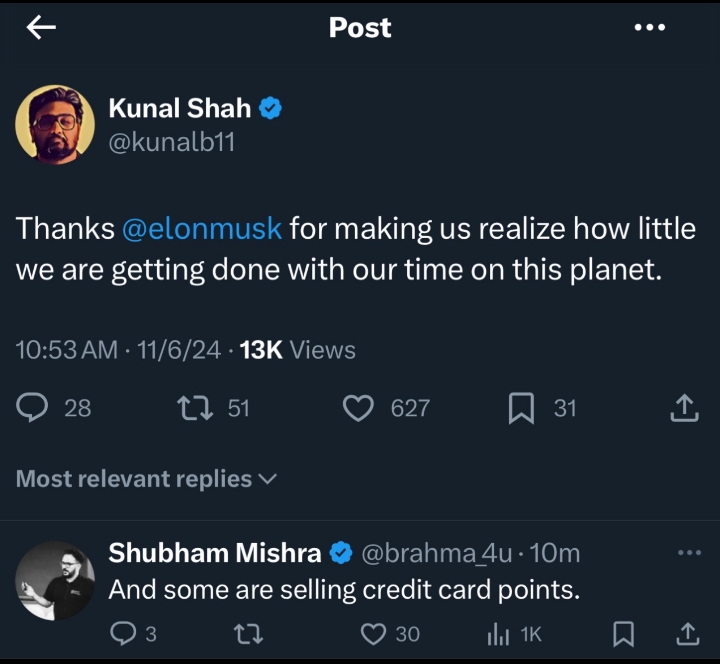This screenshot has width=720, height=664.
Task: View Shubham Mishra's profile avatar
Action: (x=55, y=581)
